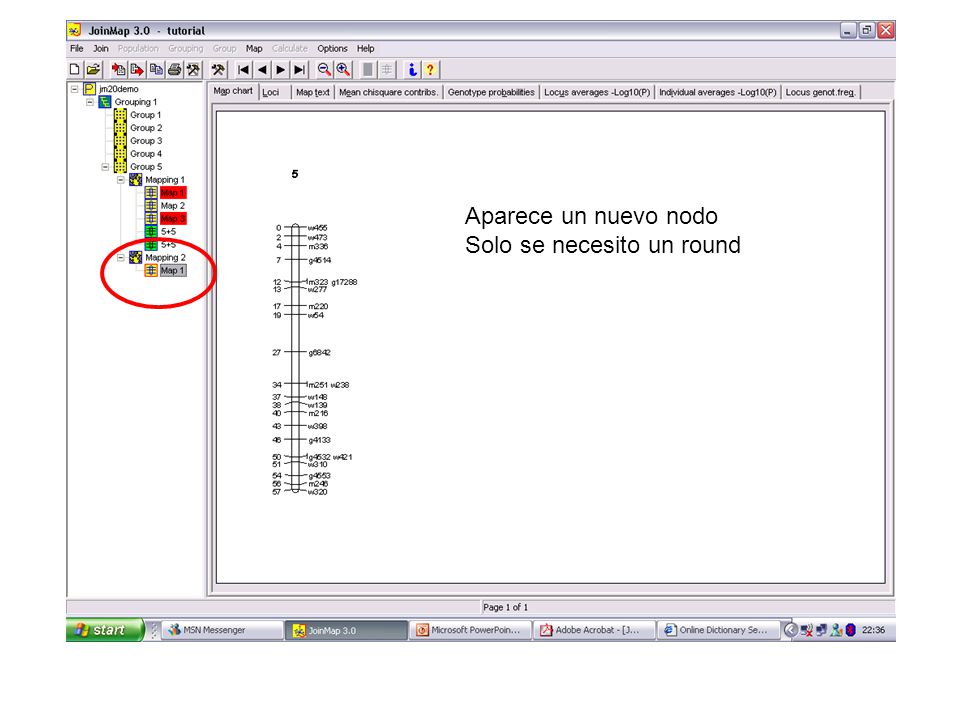The height and width of the screenshot is (720, 960).
Task: Go to the previous page with the toolbar arrow
Action: tap(262, 70)
